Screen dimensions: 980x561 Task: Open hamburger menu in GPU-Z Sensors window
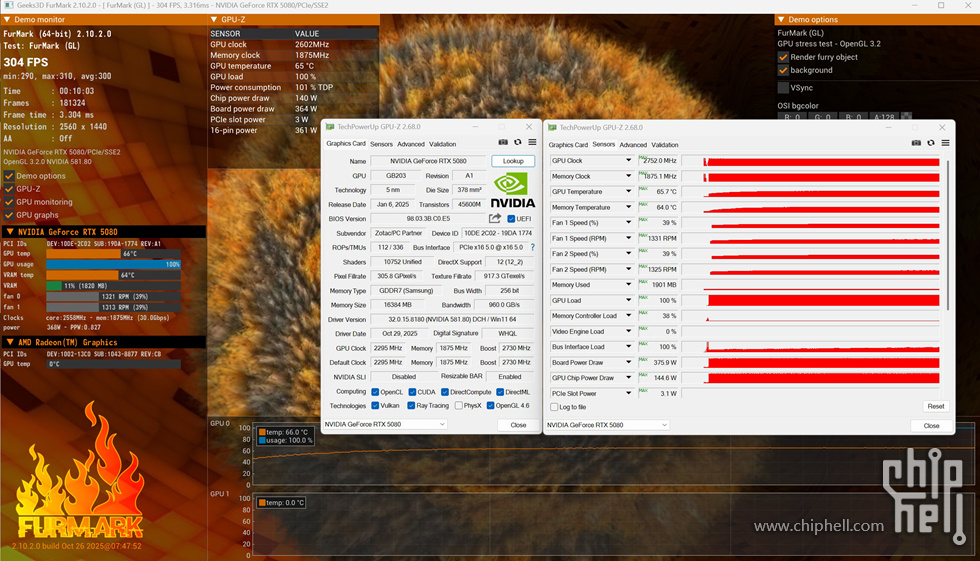point(943,143)
